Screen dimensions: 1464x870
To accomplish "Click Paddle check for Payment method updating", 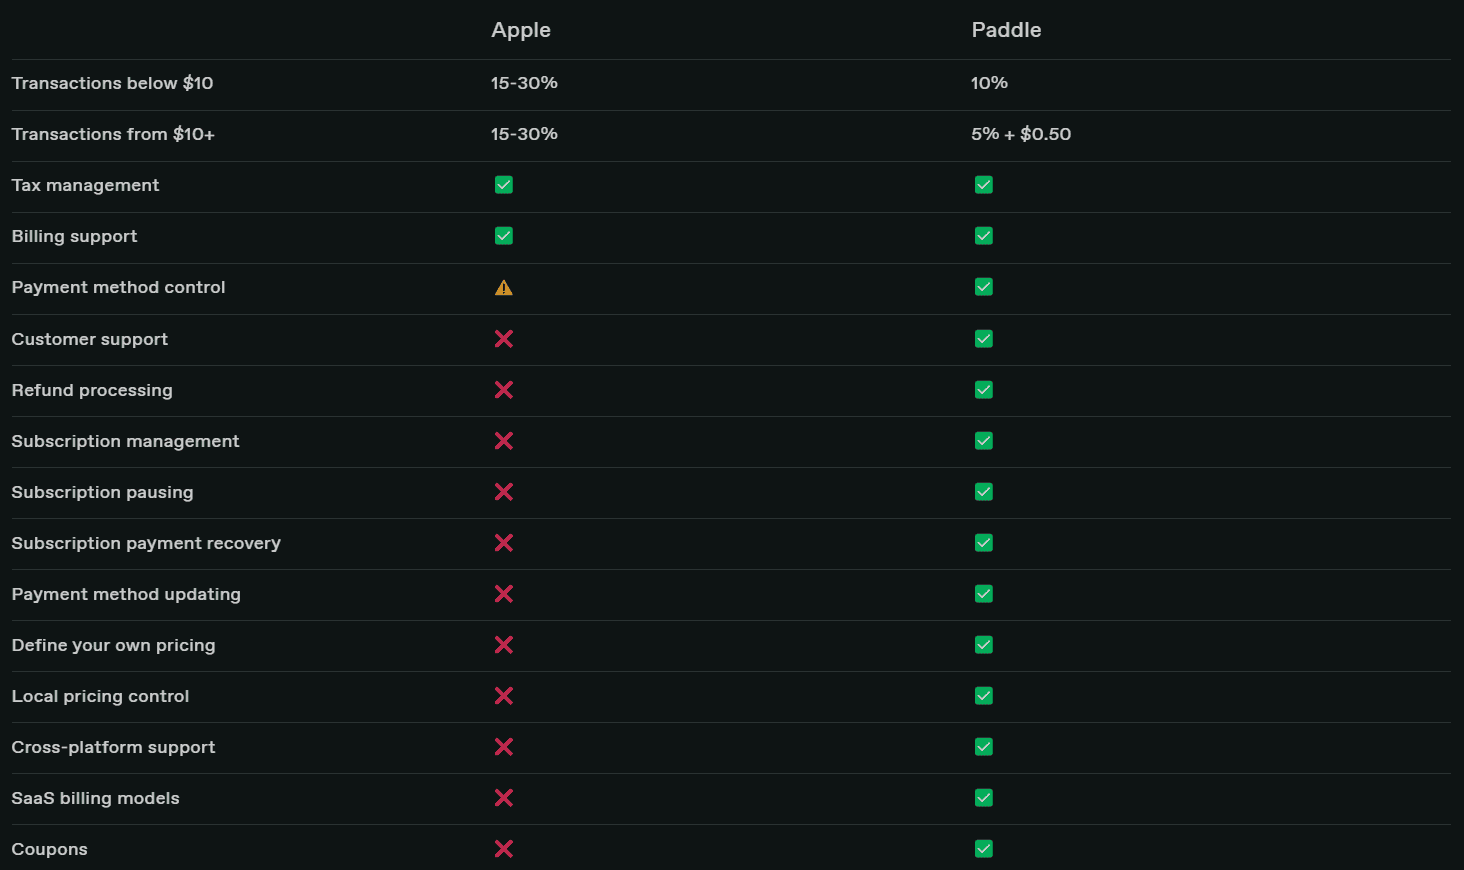I will [x=984, y=594].
